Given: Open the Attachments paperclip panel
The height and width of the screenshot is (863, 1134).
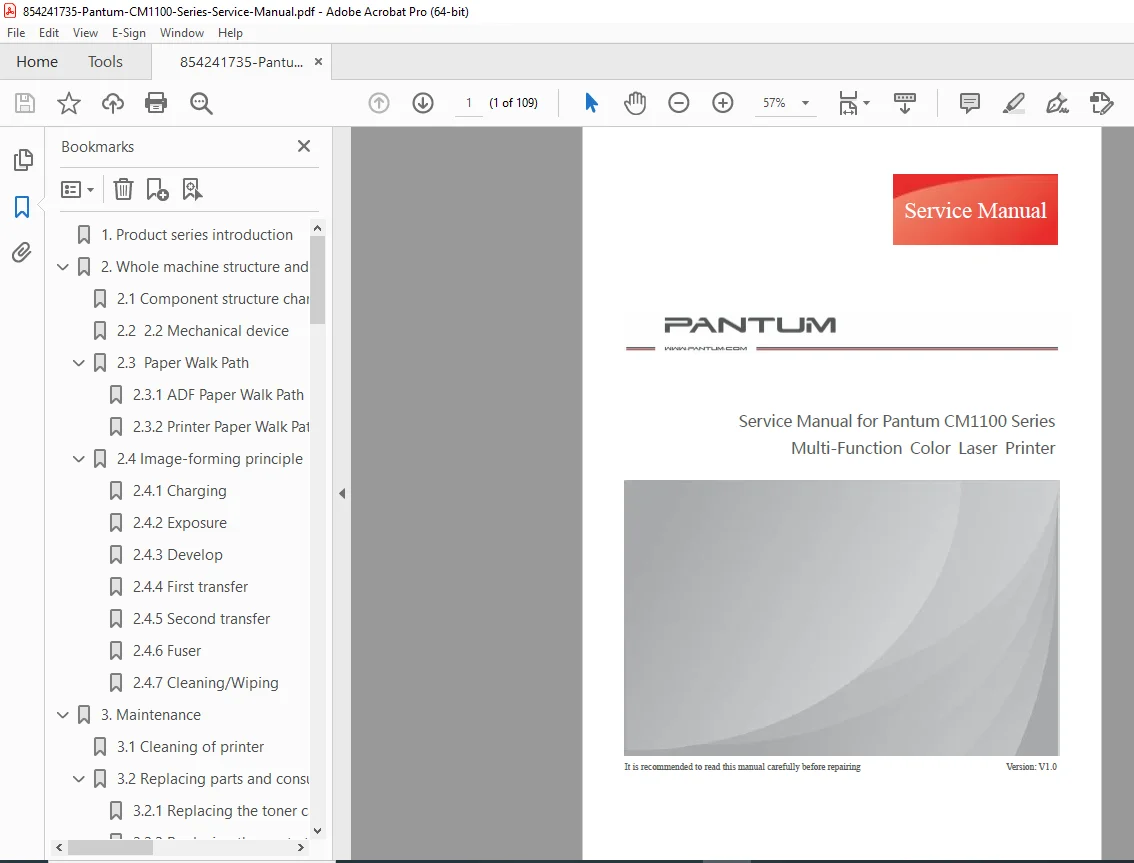Looking at the screenshot, I should coord(22,252).
